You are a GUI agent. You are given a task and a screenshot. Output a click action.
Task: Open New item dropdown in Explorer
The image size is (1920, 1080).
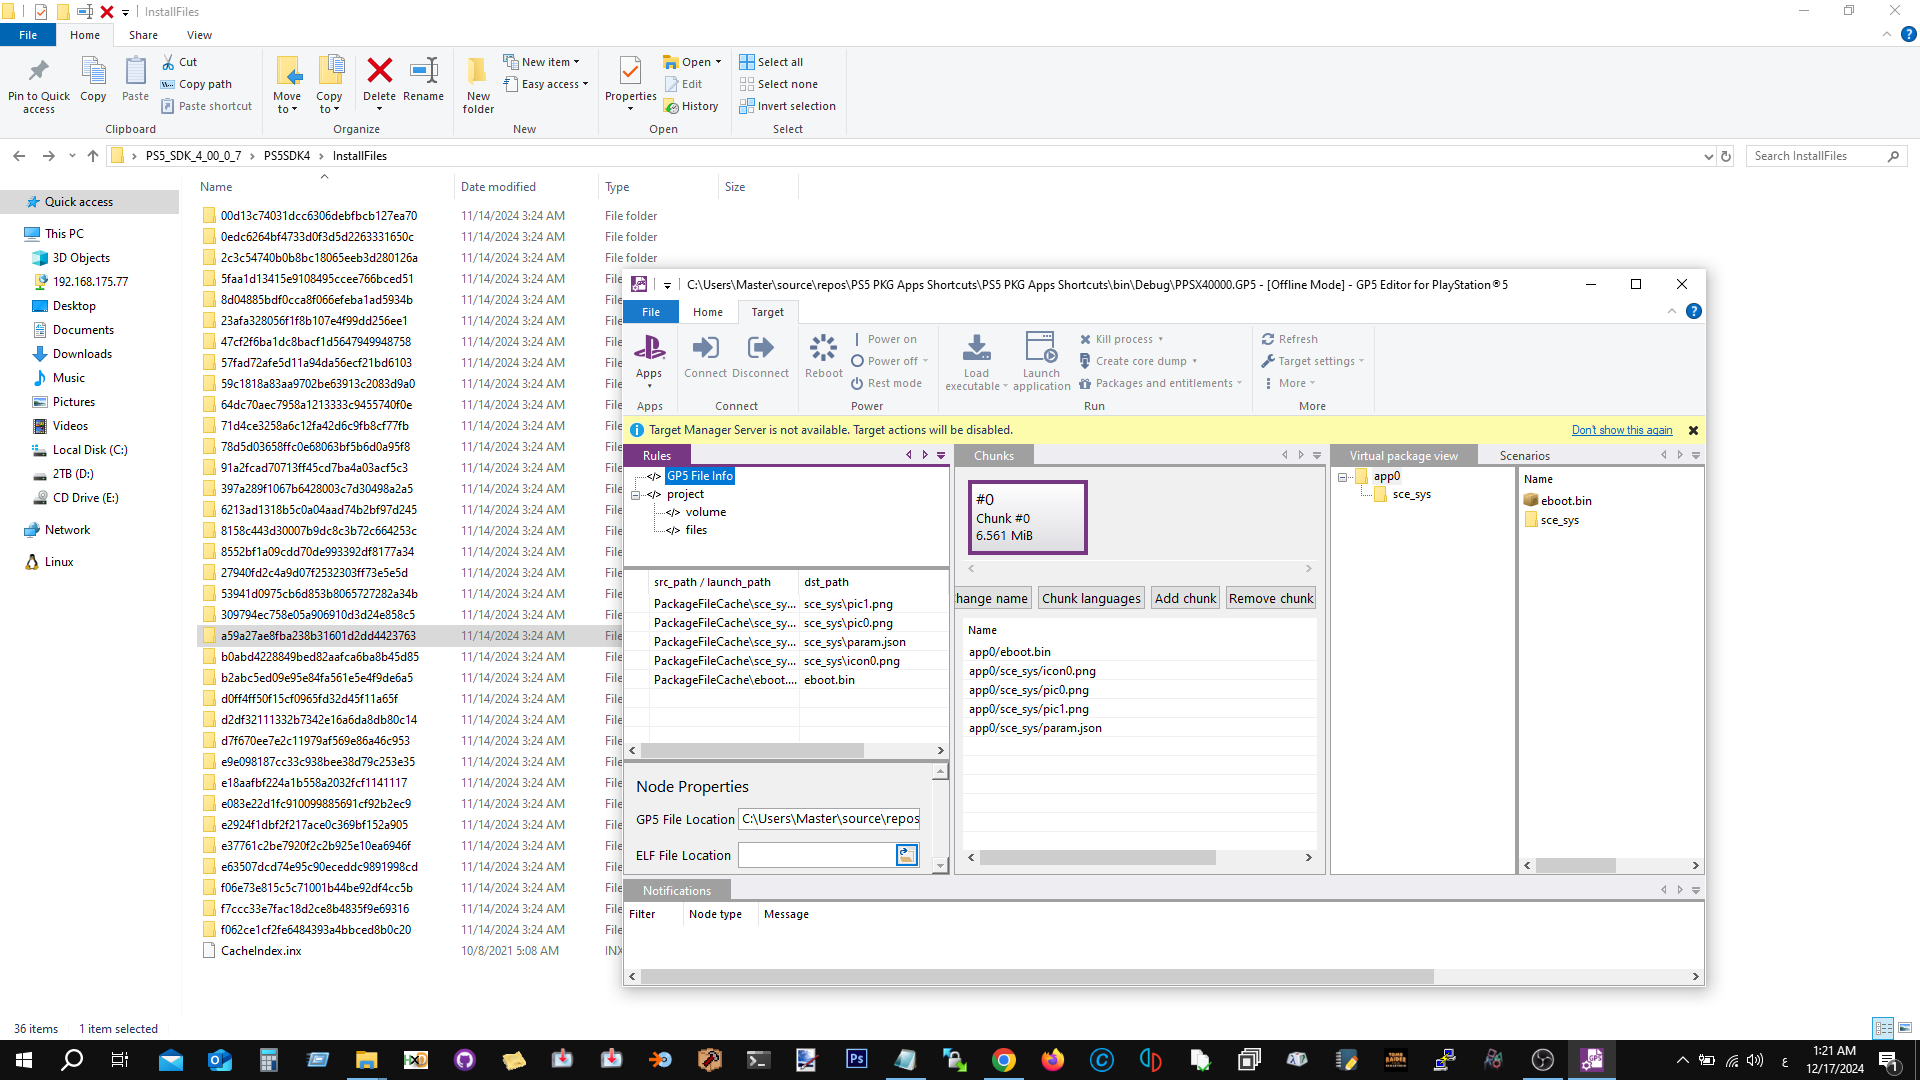click(x=541, y=62)
